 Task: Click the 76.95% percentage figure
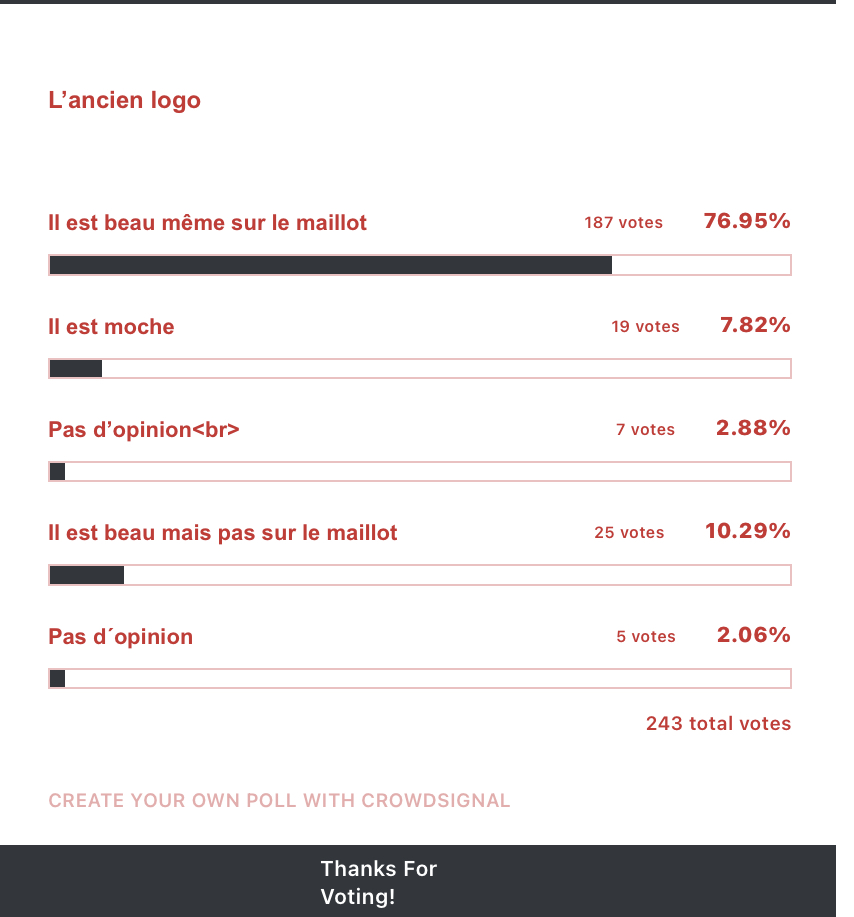point(747,221)
